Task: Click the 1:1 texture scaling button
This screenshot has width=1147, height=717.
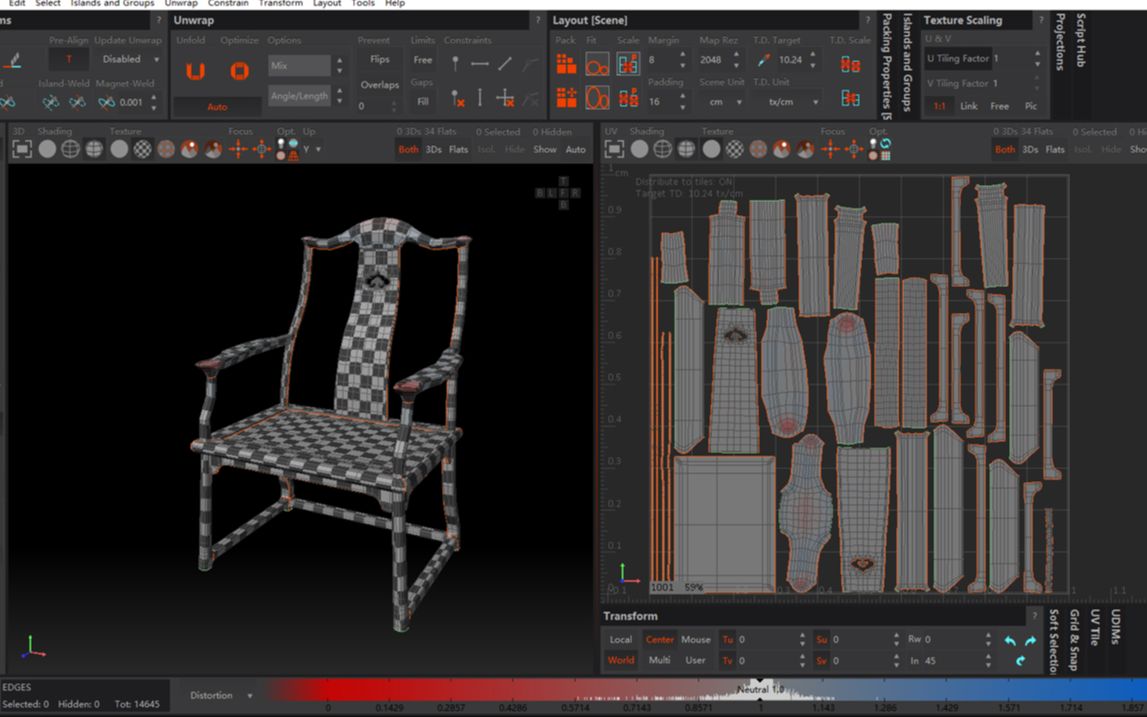Action: [x=939, y=106]
